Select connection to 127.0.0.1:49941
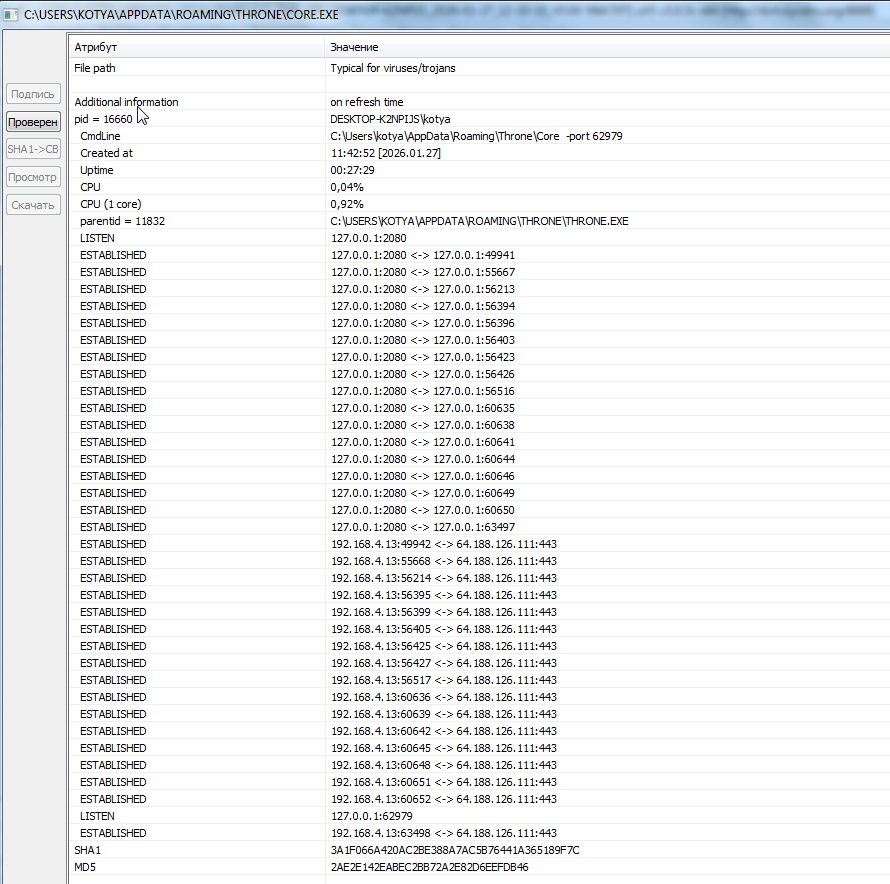The height and width of the screenshot is (884, 890). (423, 255)
